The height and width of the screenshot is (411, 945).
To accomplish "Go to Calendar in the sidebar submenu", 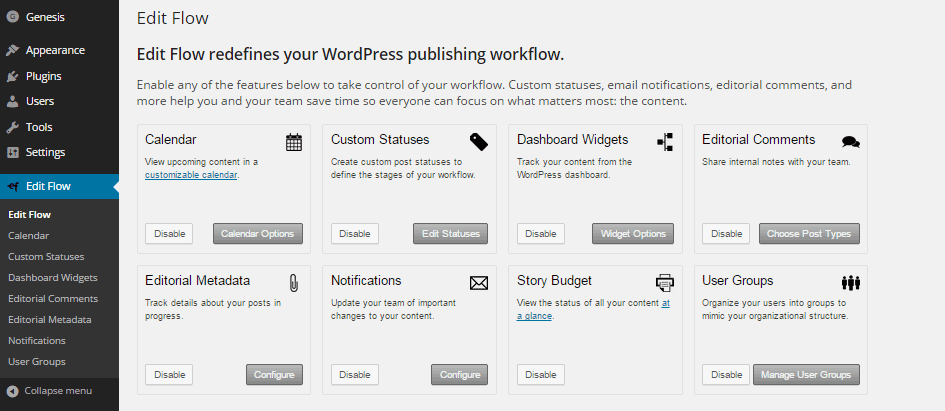I will click(x=28, y=236).
